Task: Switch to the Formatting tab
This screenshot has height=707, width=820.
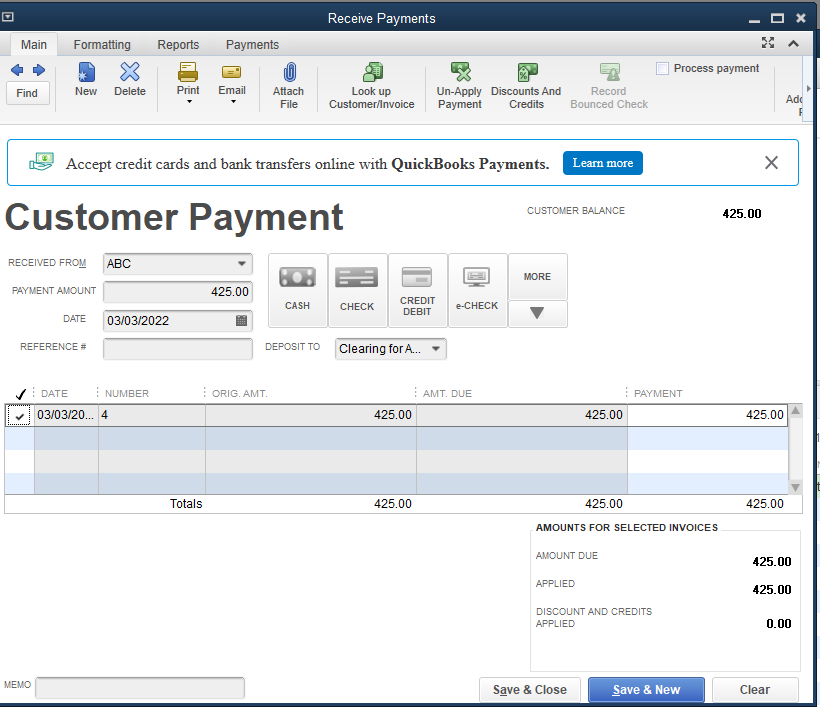Action: point(102,45)
